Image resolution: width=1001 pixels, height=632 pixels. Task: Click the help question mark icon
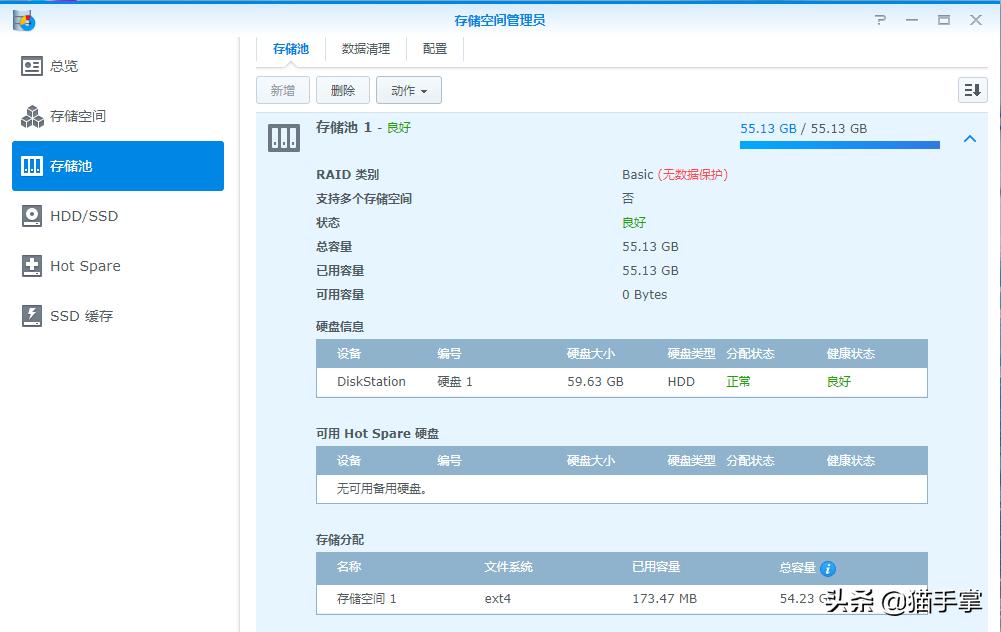879,19
